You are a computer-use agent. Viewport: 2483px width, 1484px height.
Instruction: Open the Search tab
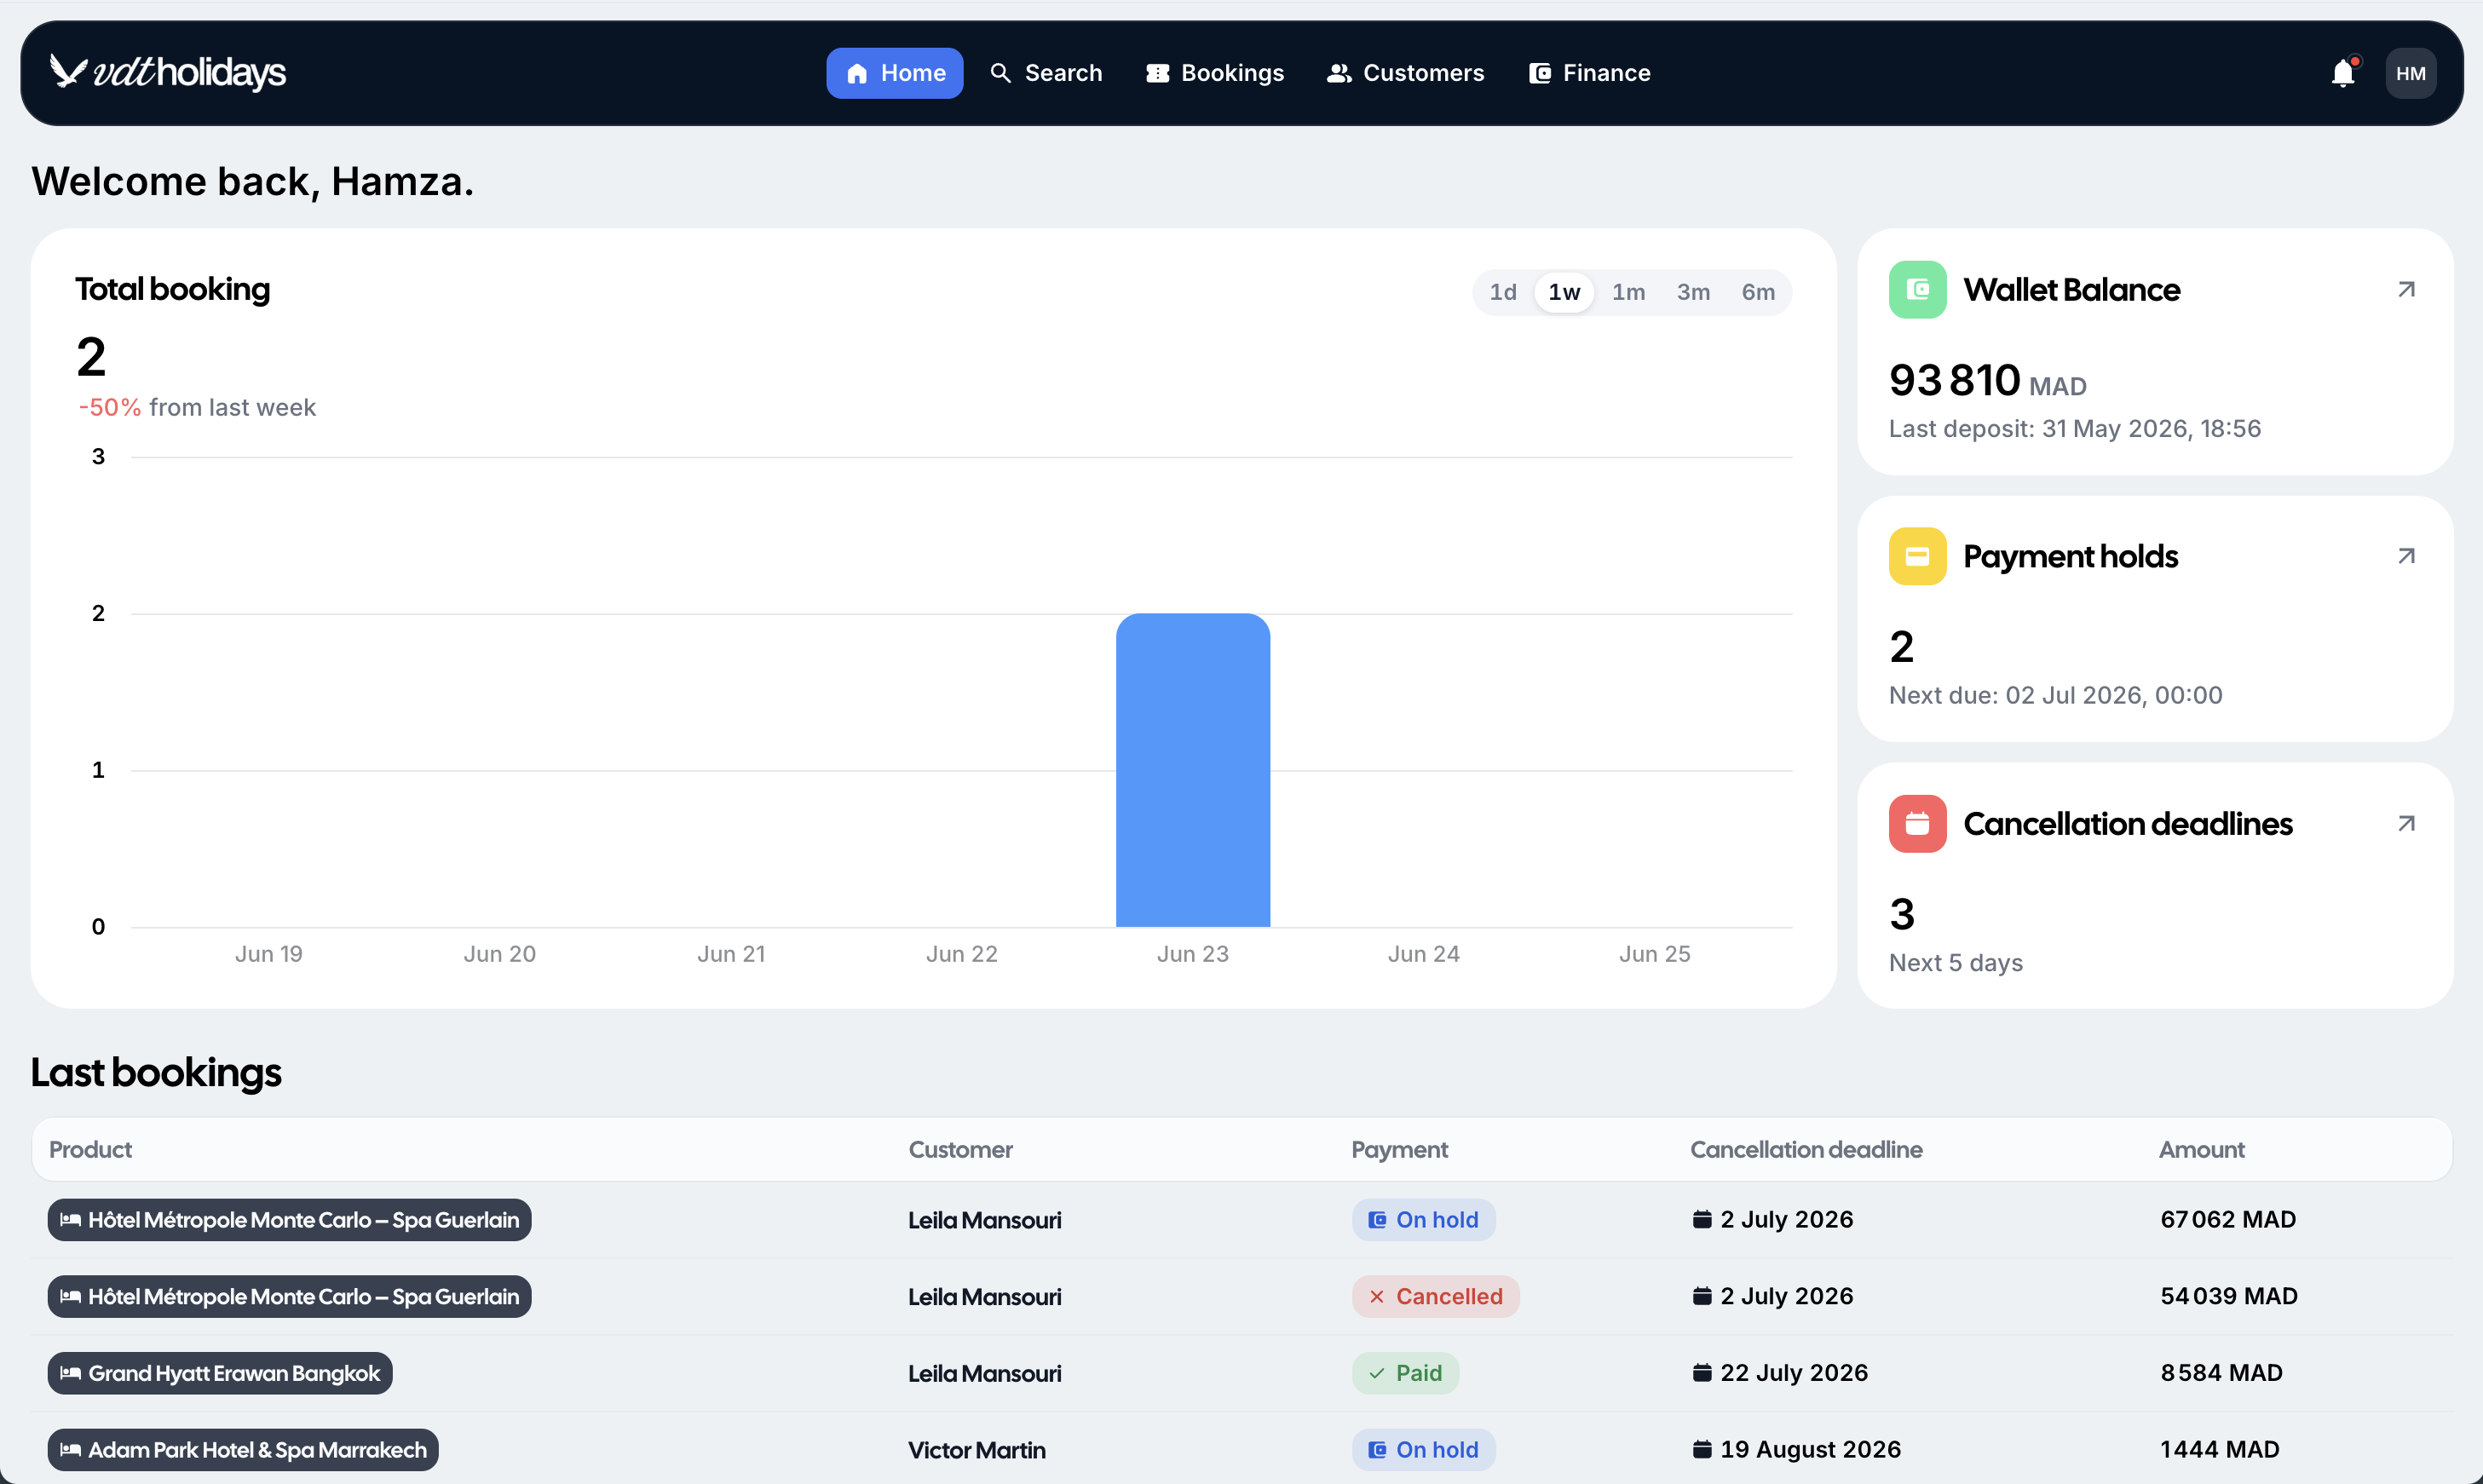(1046, 73)
